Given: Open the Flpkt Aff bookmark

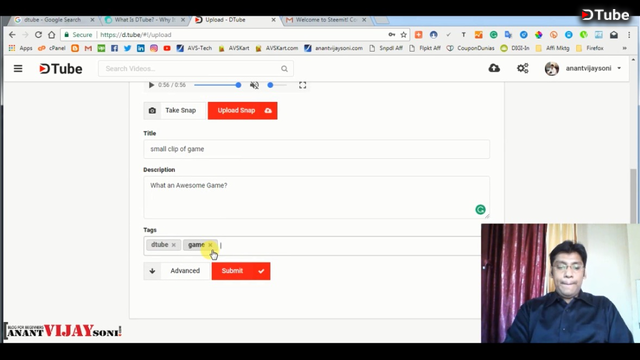Looking at the screenshot, I should pyautogui.click(x=425, y=48).
